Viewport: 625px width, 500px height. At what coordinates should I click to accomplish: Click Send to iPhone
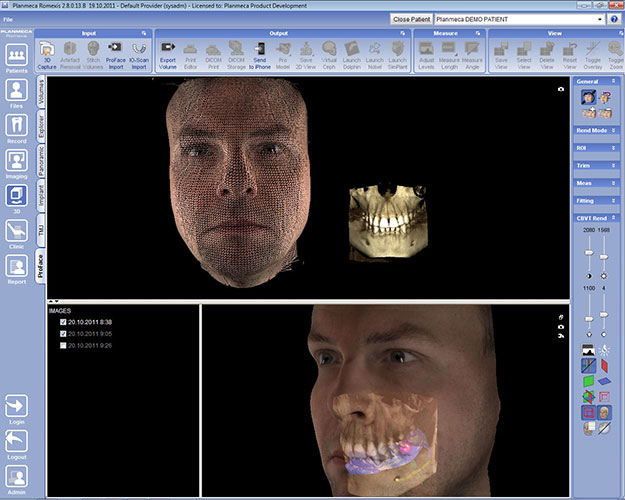260,55
